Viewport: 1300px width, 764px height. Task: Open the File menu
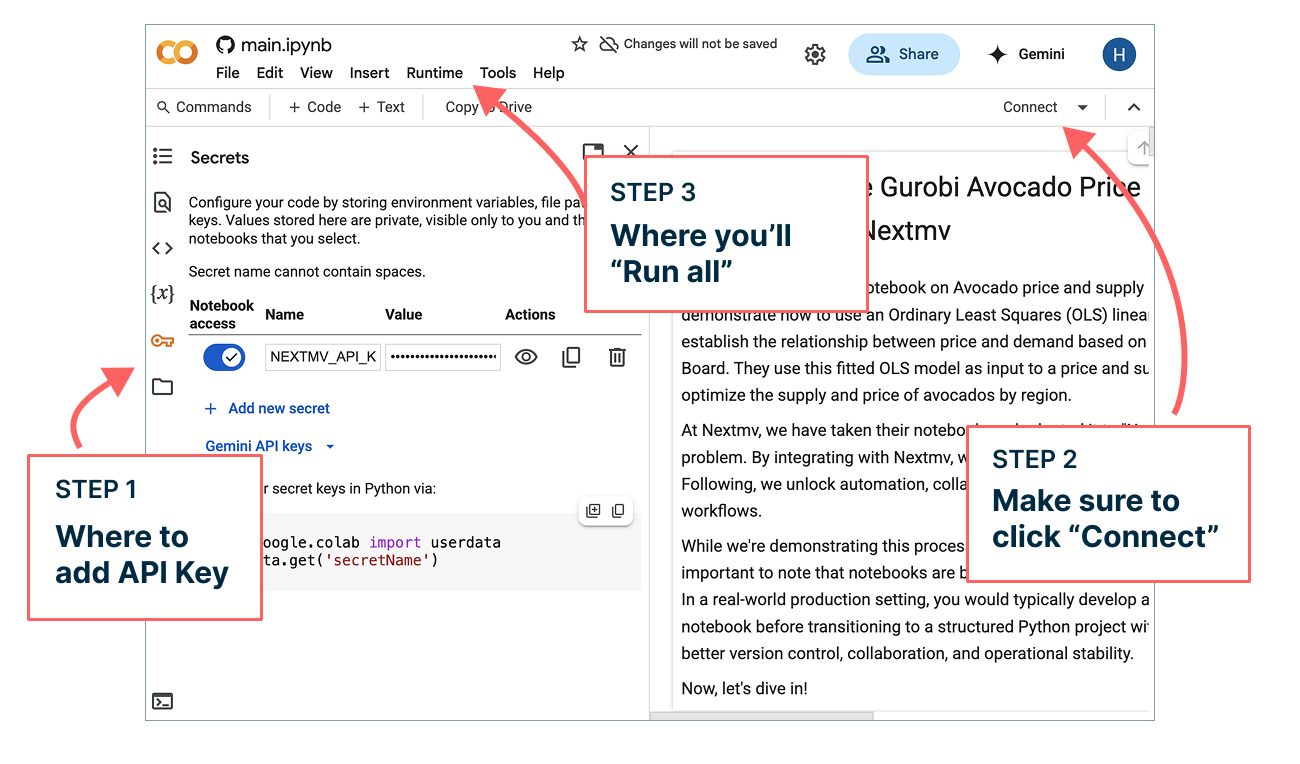[228, 73]
